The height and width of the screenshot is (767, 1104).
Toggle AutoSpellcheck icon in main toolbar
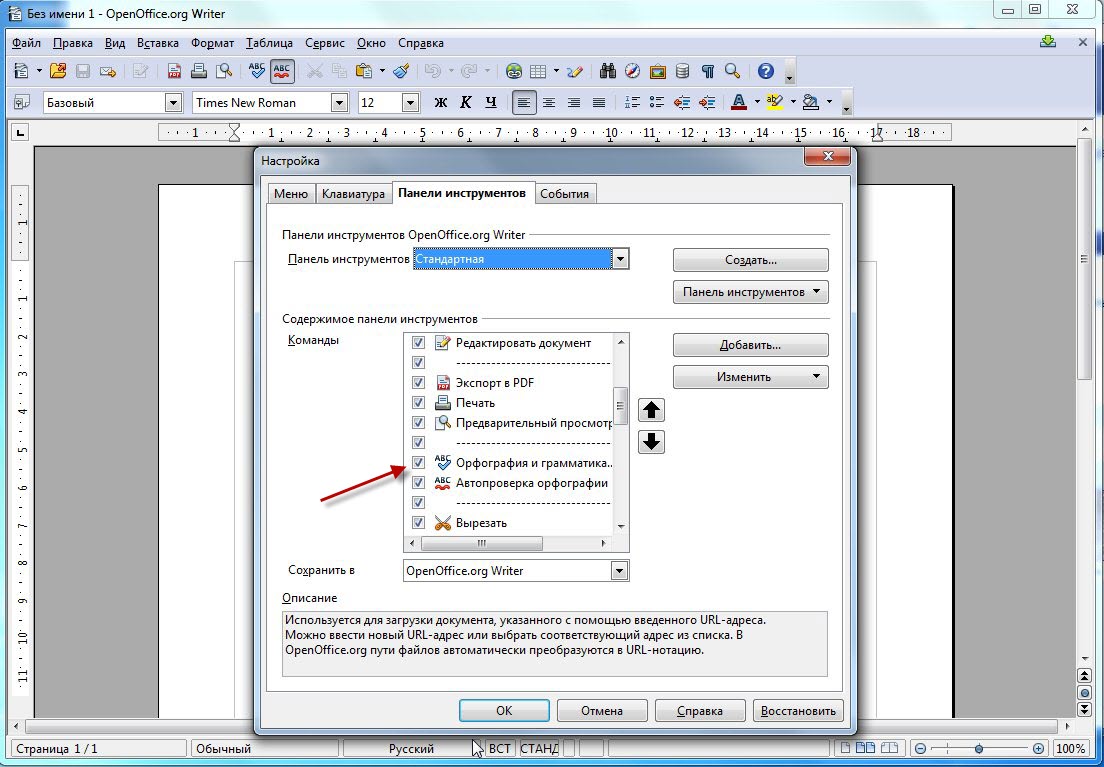tap(282, 71)
